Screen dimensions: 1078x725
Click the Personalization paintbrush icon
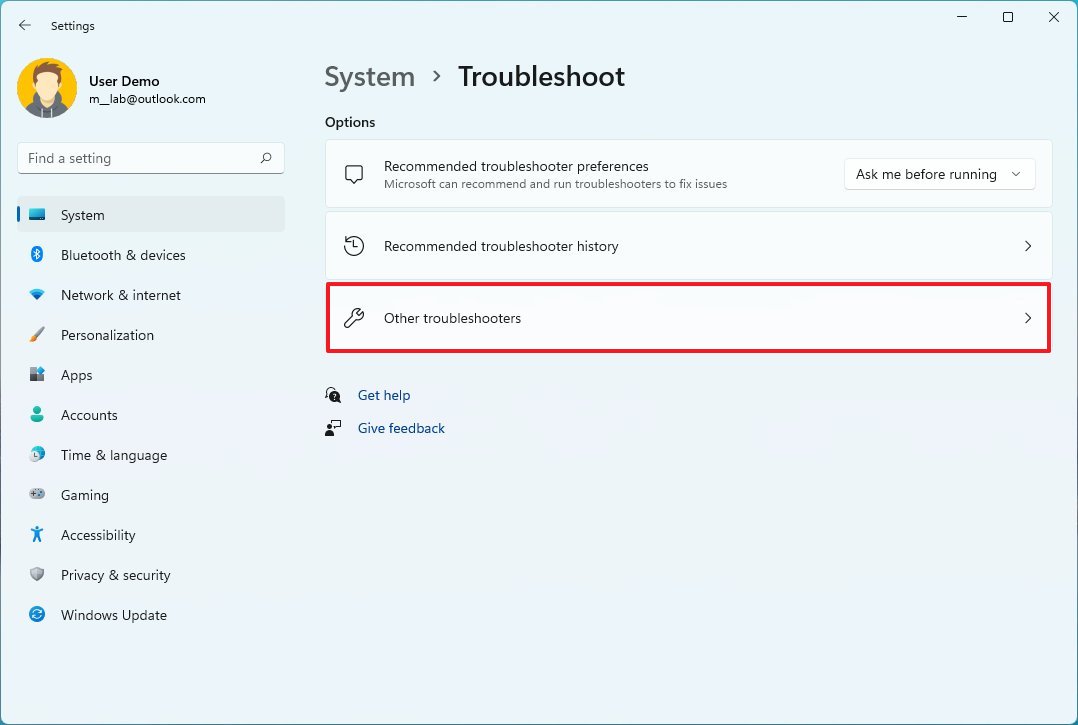[x=37, y=335]
